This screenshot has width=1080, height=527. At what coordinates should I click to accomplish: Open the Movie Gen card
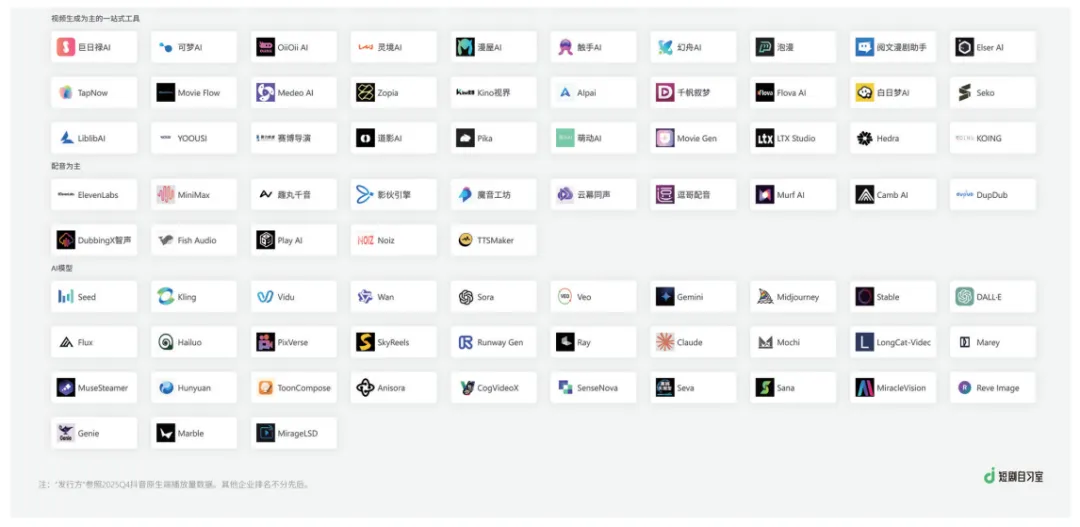coord(694,138)
